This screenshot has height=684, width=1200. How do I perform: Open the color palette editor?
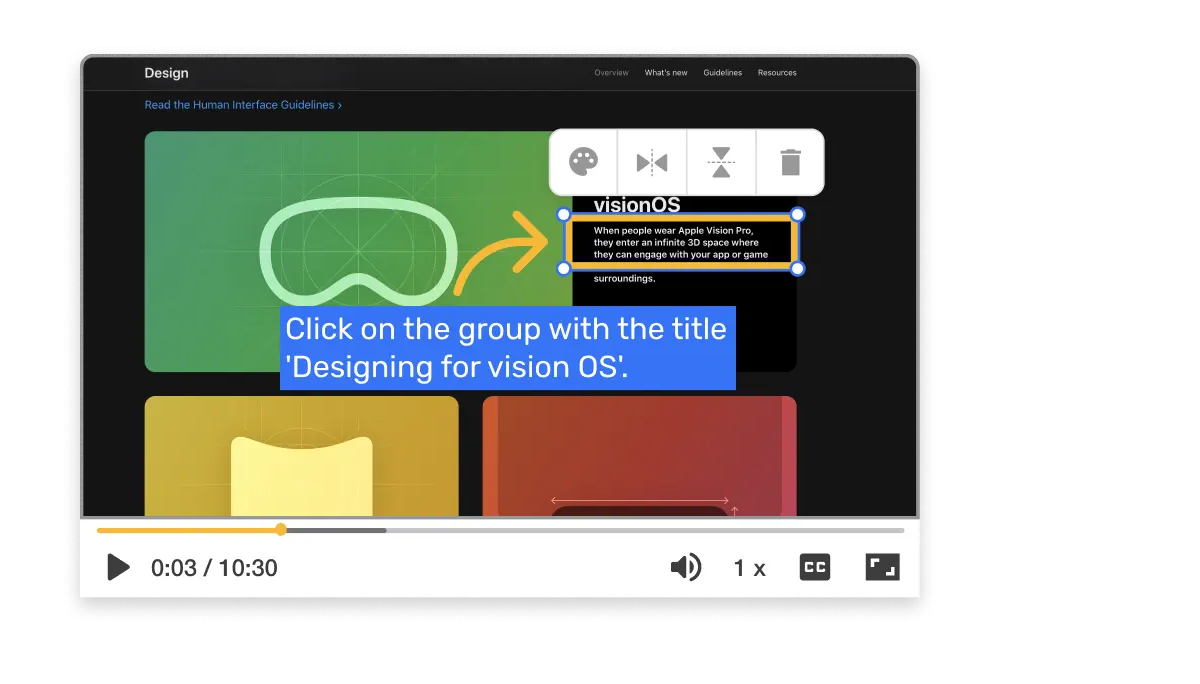point(584,162)
